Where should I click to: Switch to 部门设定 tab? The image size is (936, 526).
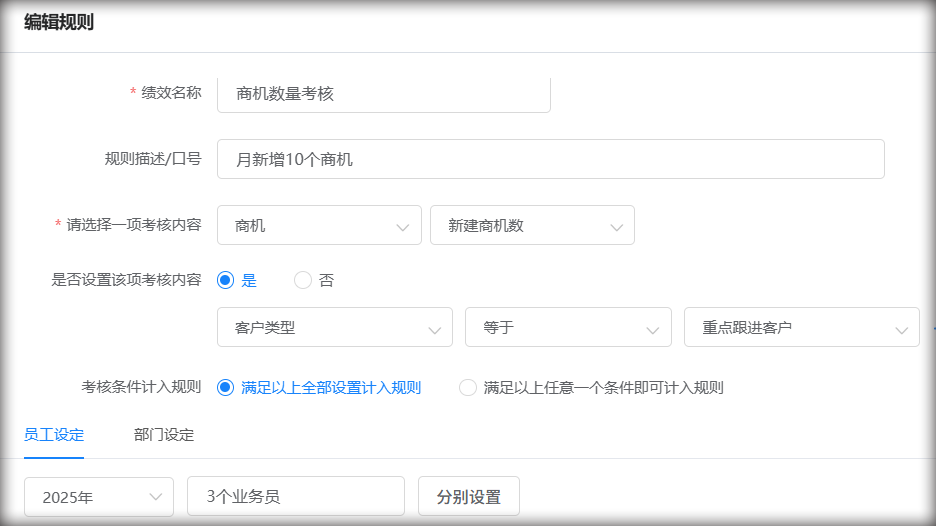click(164, 435)
